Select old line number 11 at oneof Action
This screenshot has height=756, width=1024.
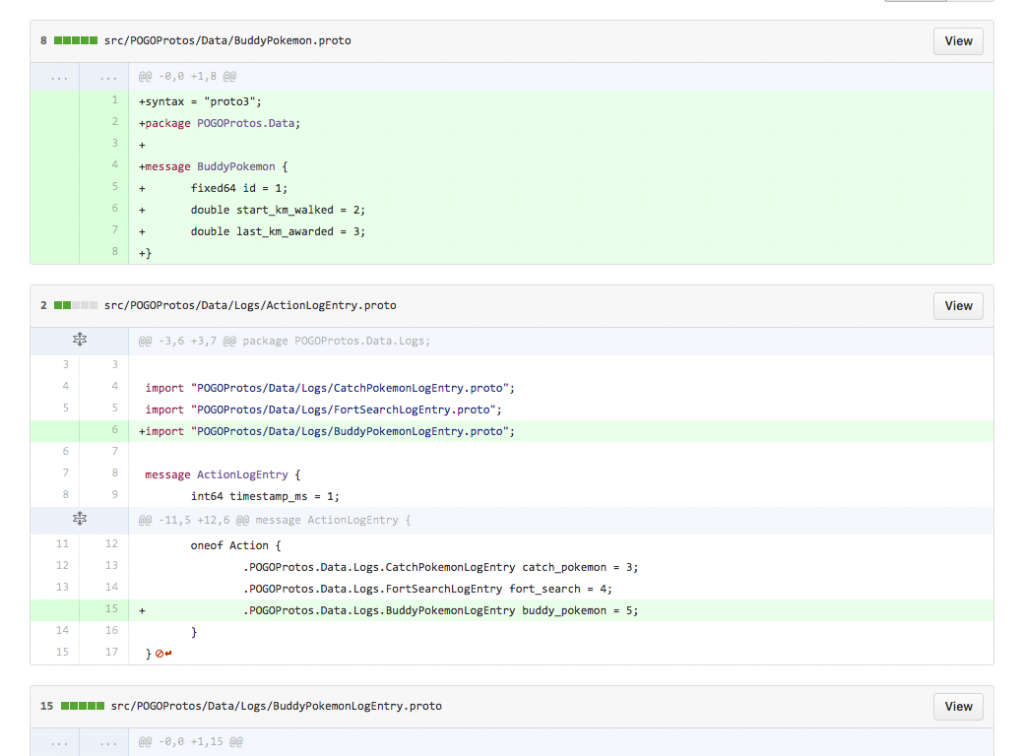pyautogui.click(x=62, y=544)
